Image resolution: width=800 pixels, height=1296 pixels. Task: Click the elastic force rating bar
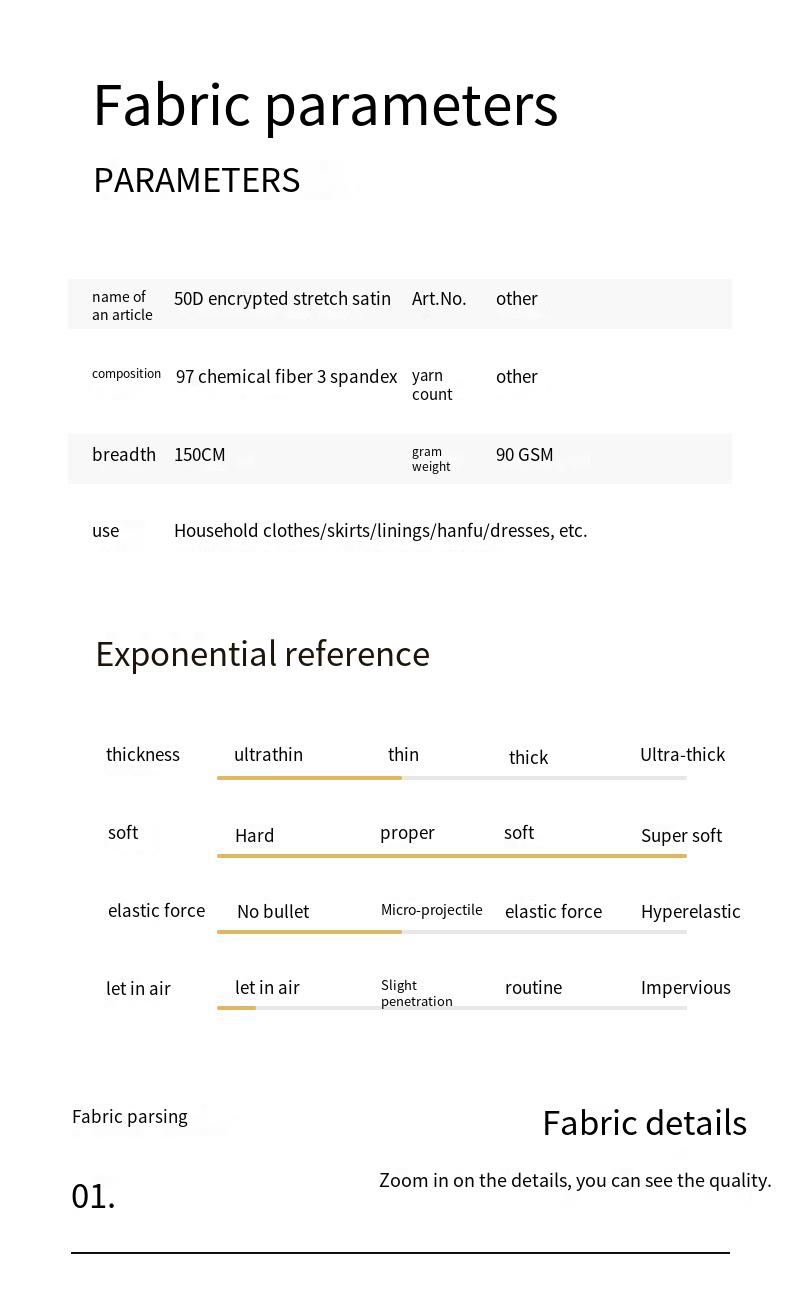click(451, 932)
